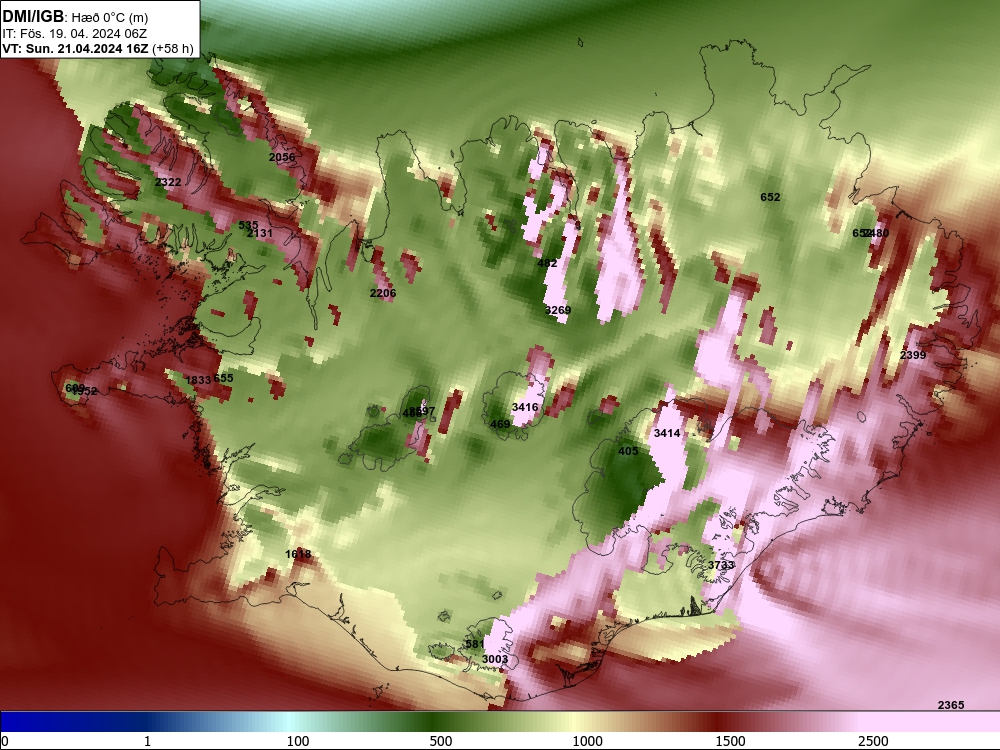This screenshot has height=750, width=1000.
Task: Click the 500 label on color scale
Action: 441,741
